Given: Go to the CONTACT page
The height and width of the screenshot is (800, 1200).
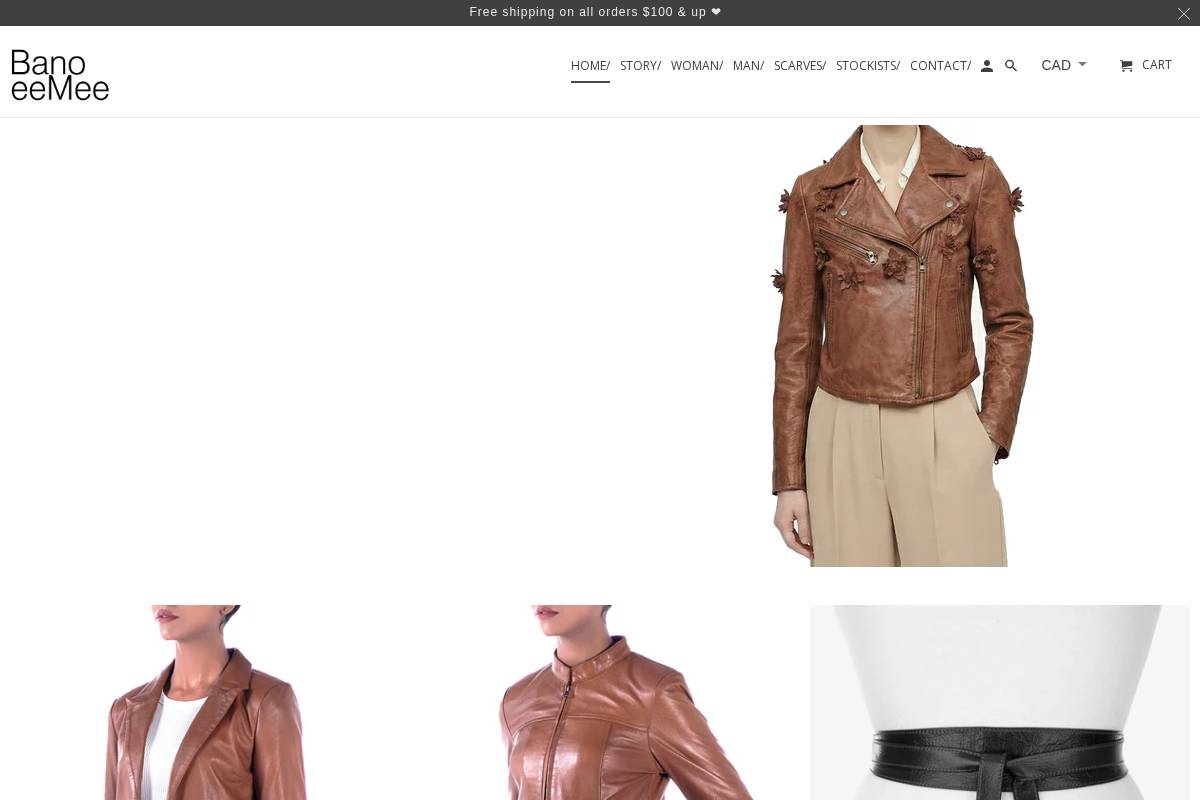Looking at the screenshot, I should pos(939,65).
